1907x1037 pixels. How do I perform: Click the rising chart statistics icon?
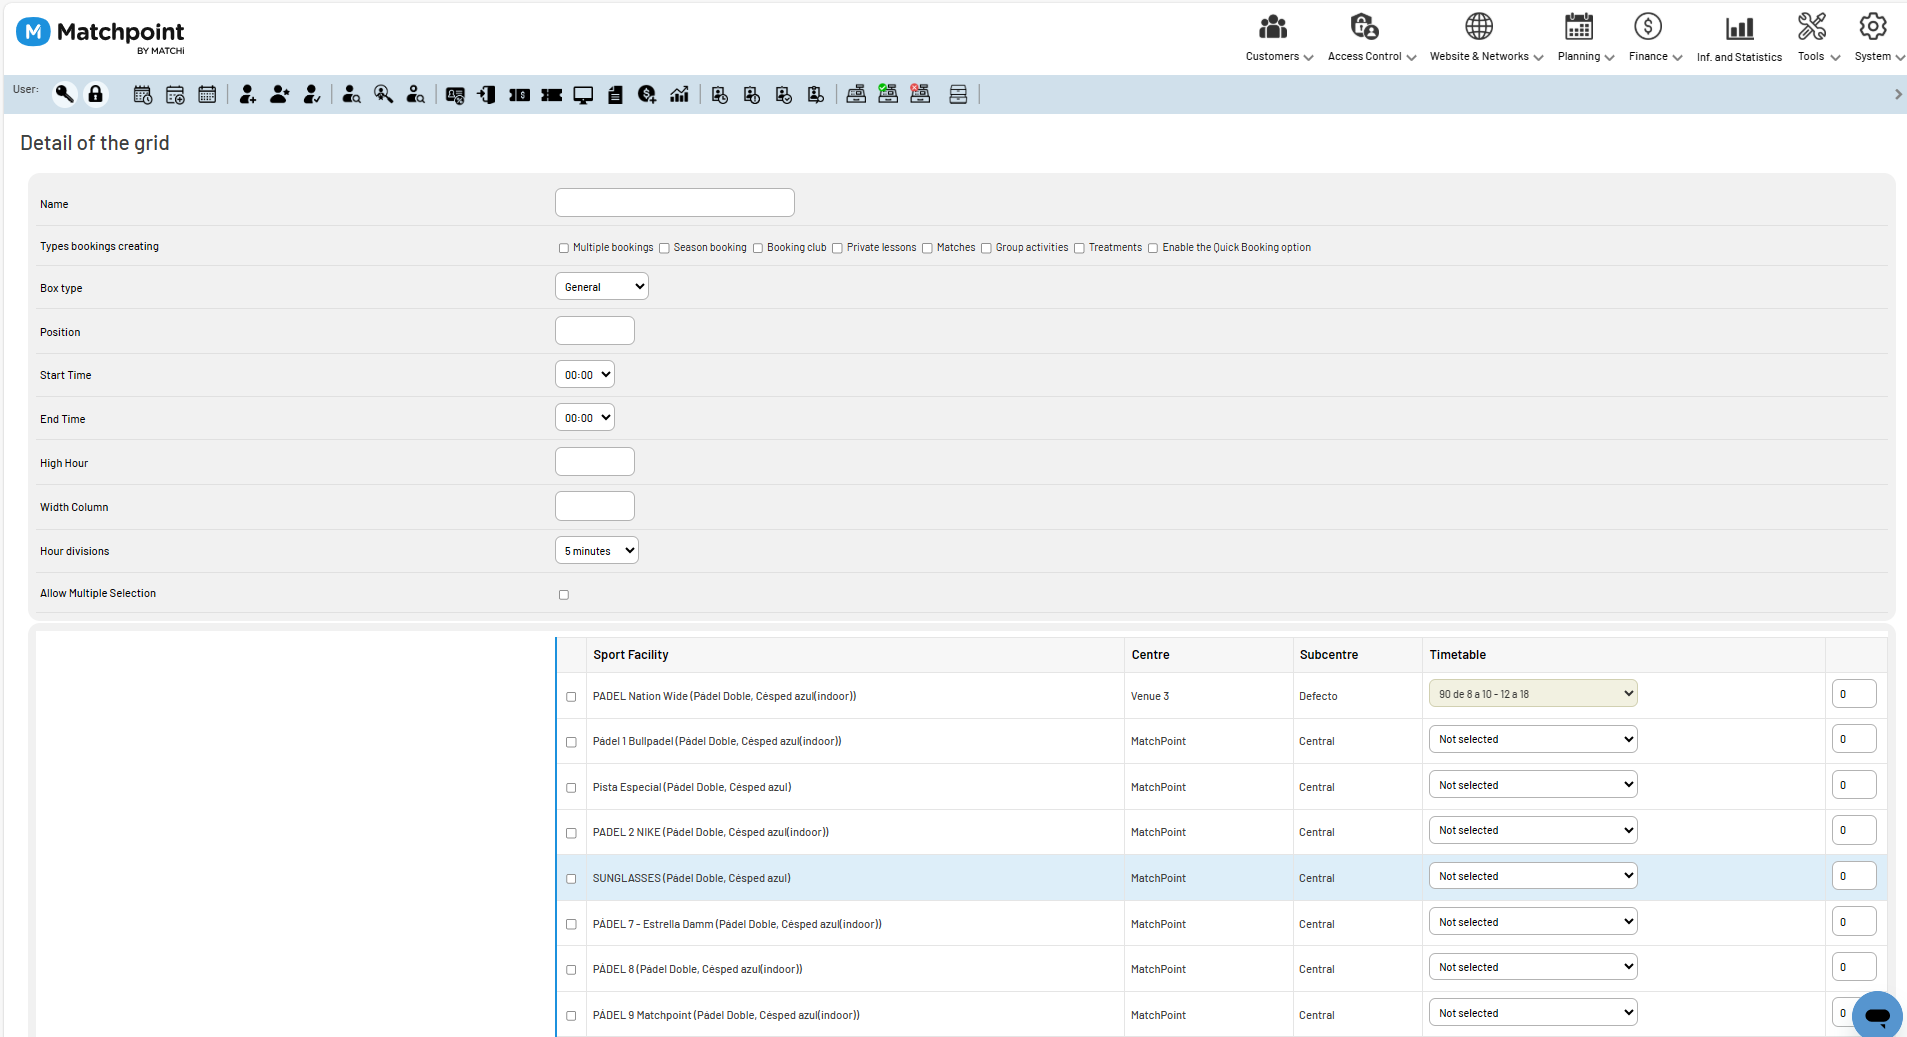click(x=679, y=95)
